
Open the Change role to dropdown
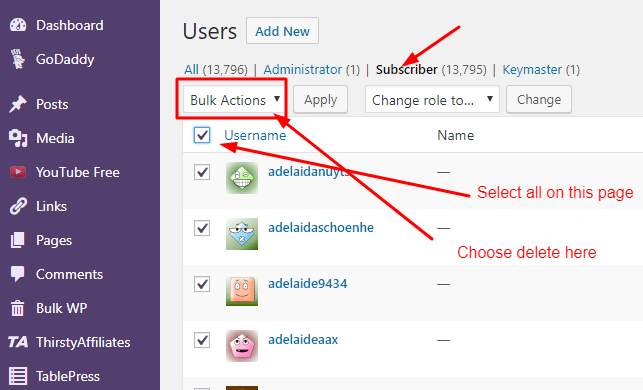click(x=432, y=99)
